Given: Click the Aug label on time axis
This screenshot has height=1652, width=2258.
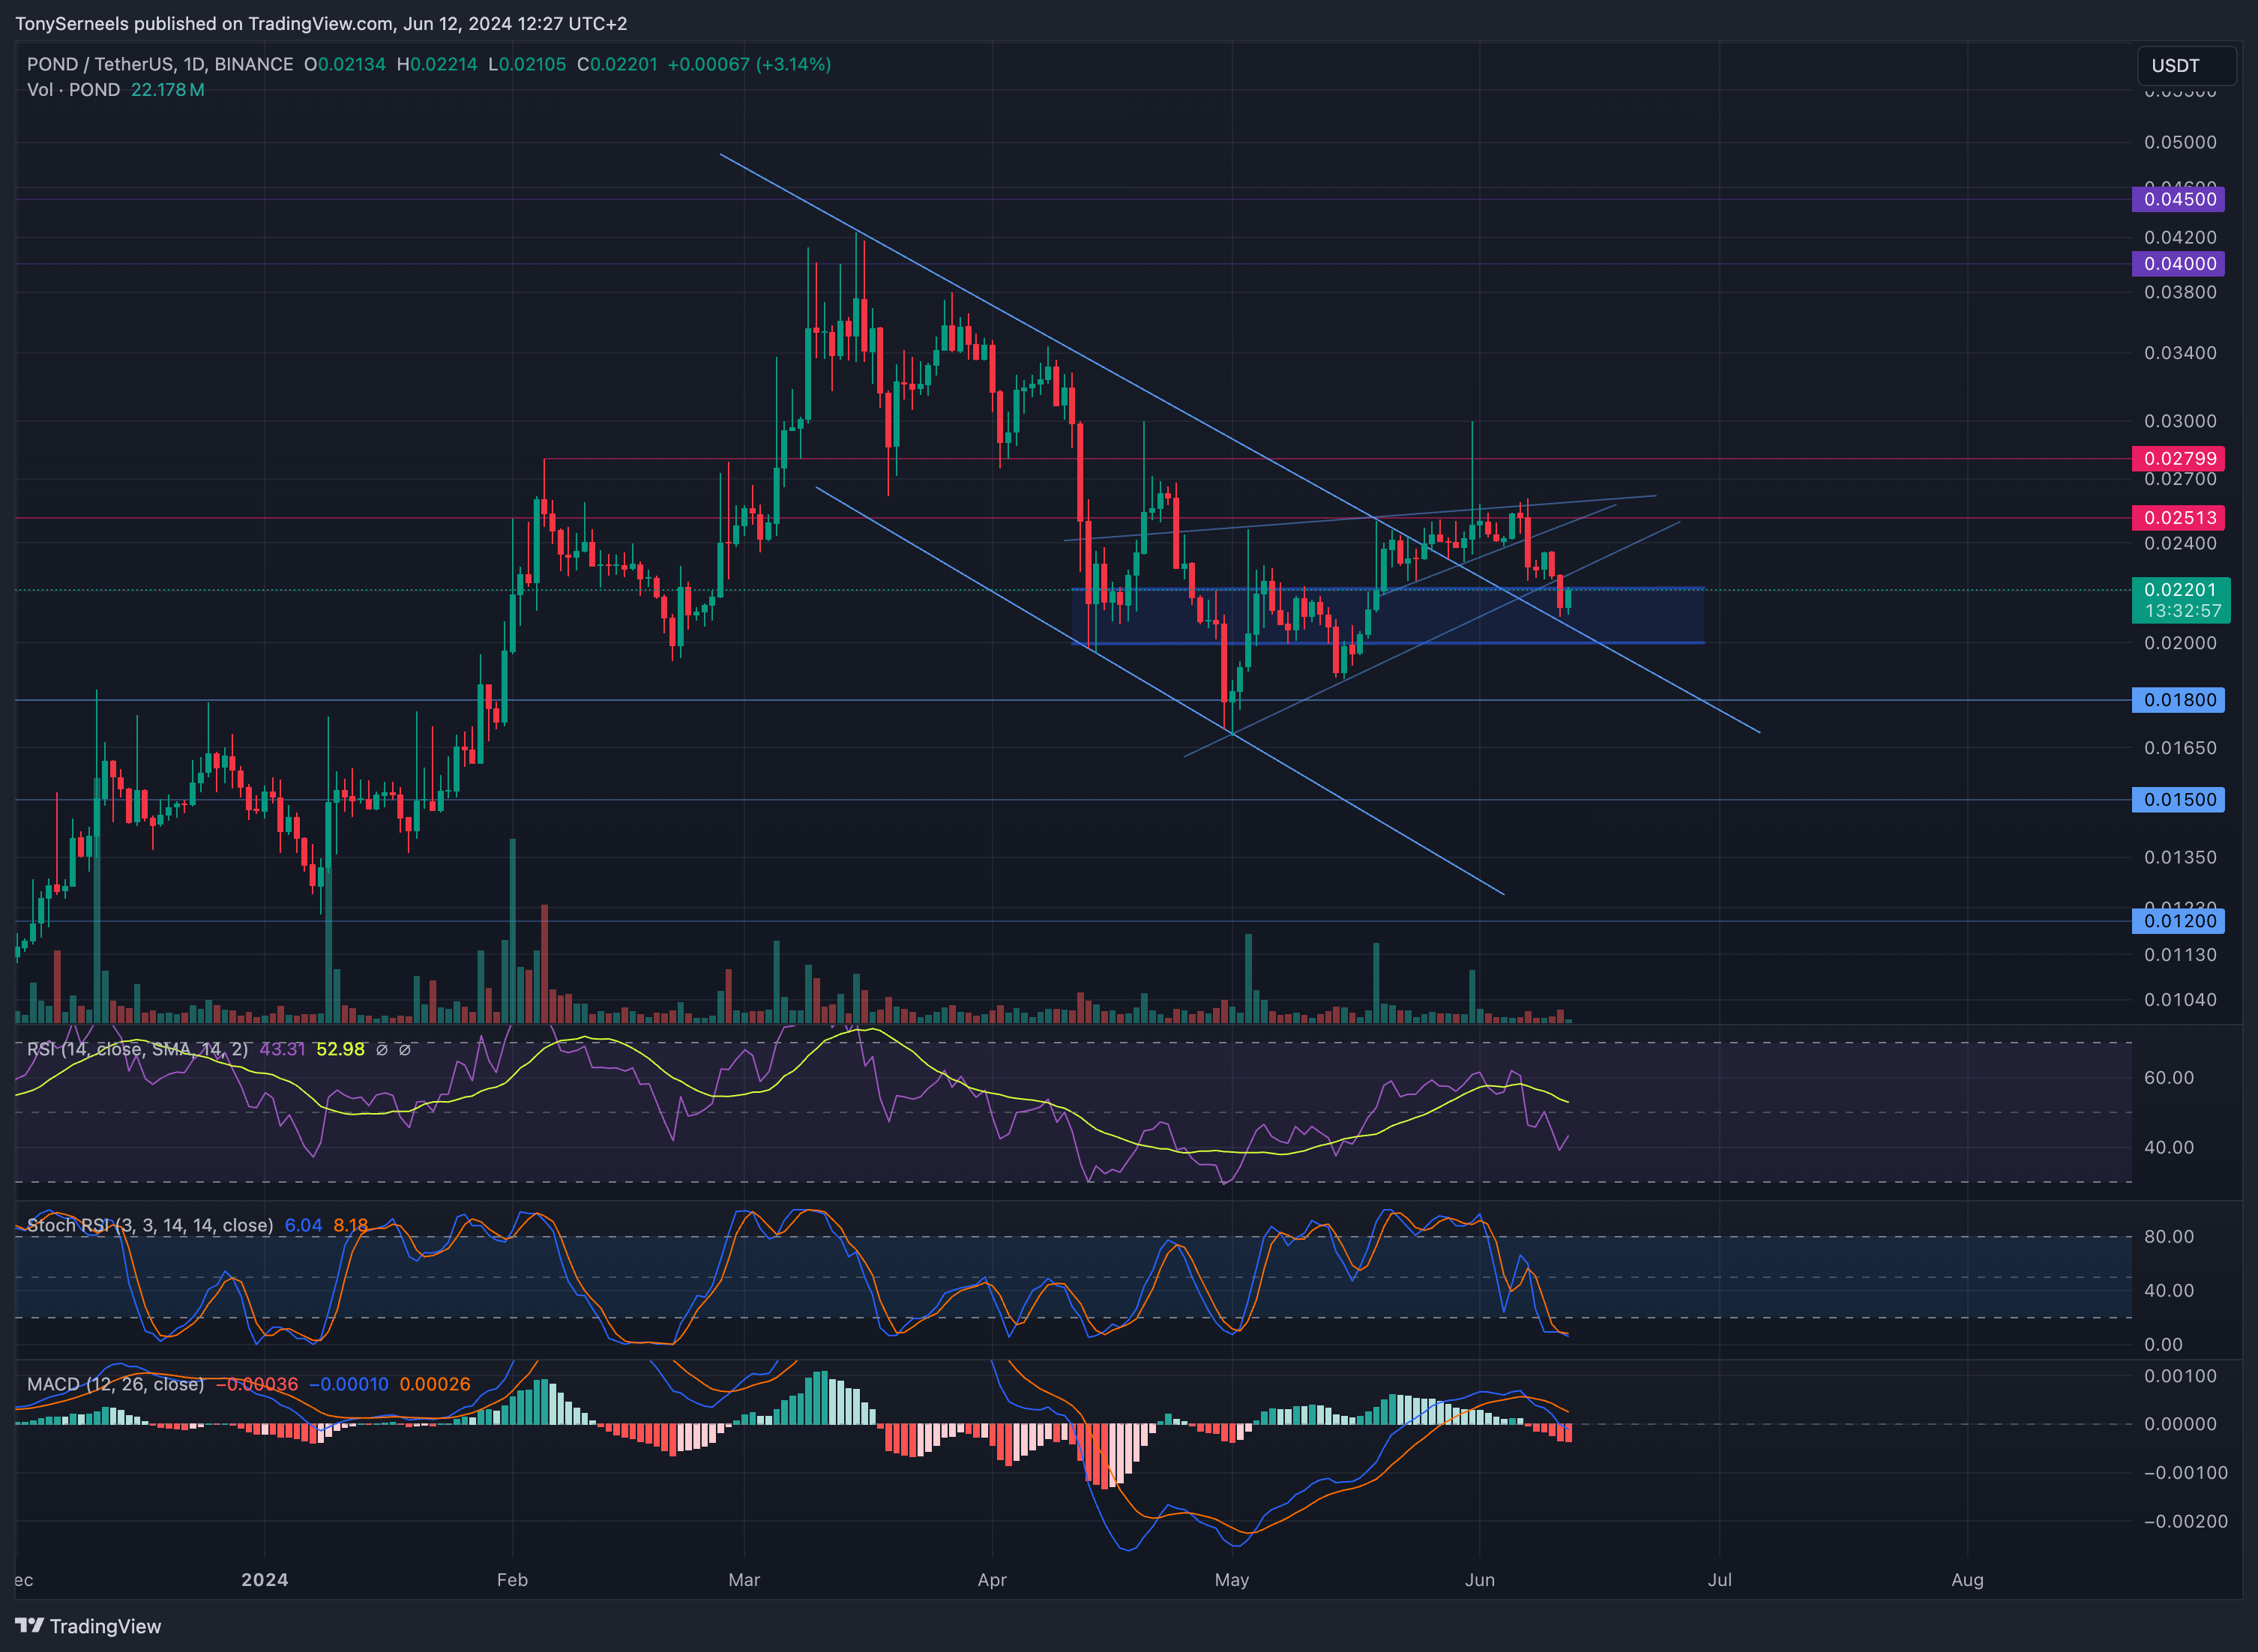Looking at the screenshot, I should pos(1968,1580).
